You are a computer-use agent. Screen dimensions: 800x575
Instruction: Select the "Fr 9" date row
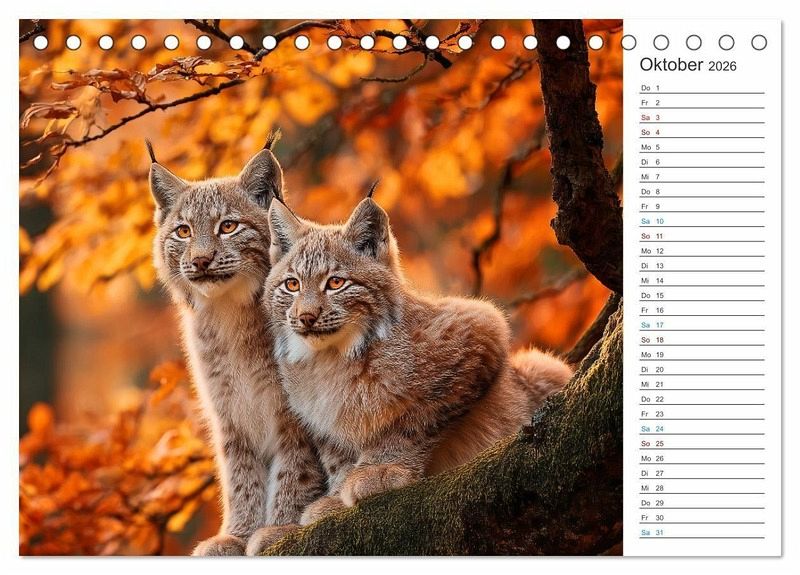click(x=702, y=206)
